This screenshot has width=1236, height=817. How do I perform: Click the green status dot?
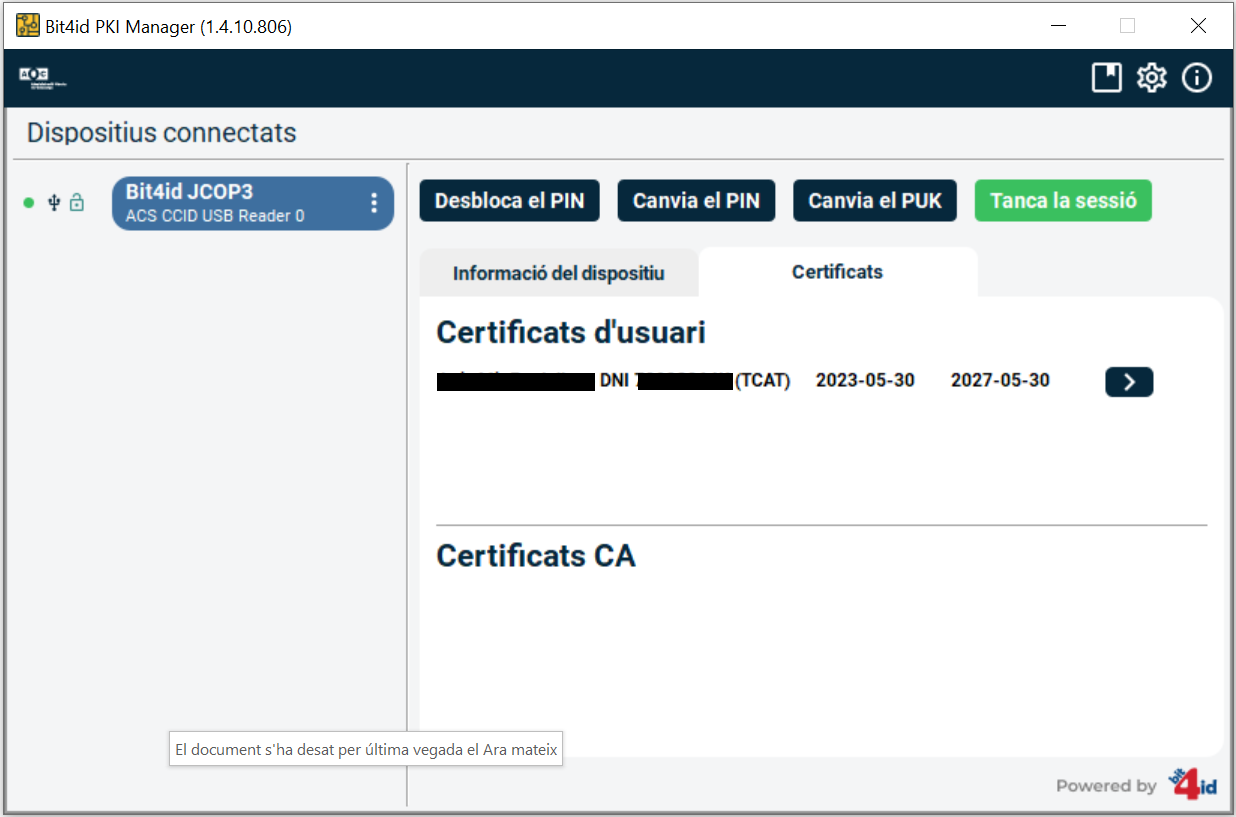coord(29,203)
